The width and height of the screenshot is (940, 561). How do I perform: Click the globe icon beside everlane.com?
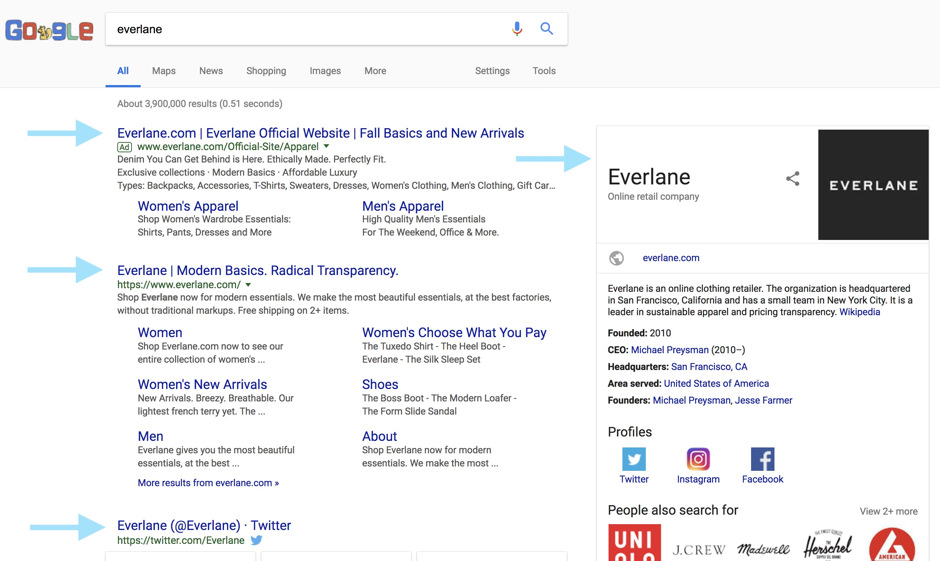[617, 258]
